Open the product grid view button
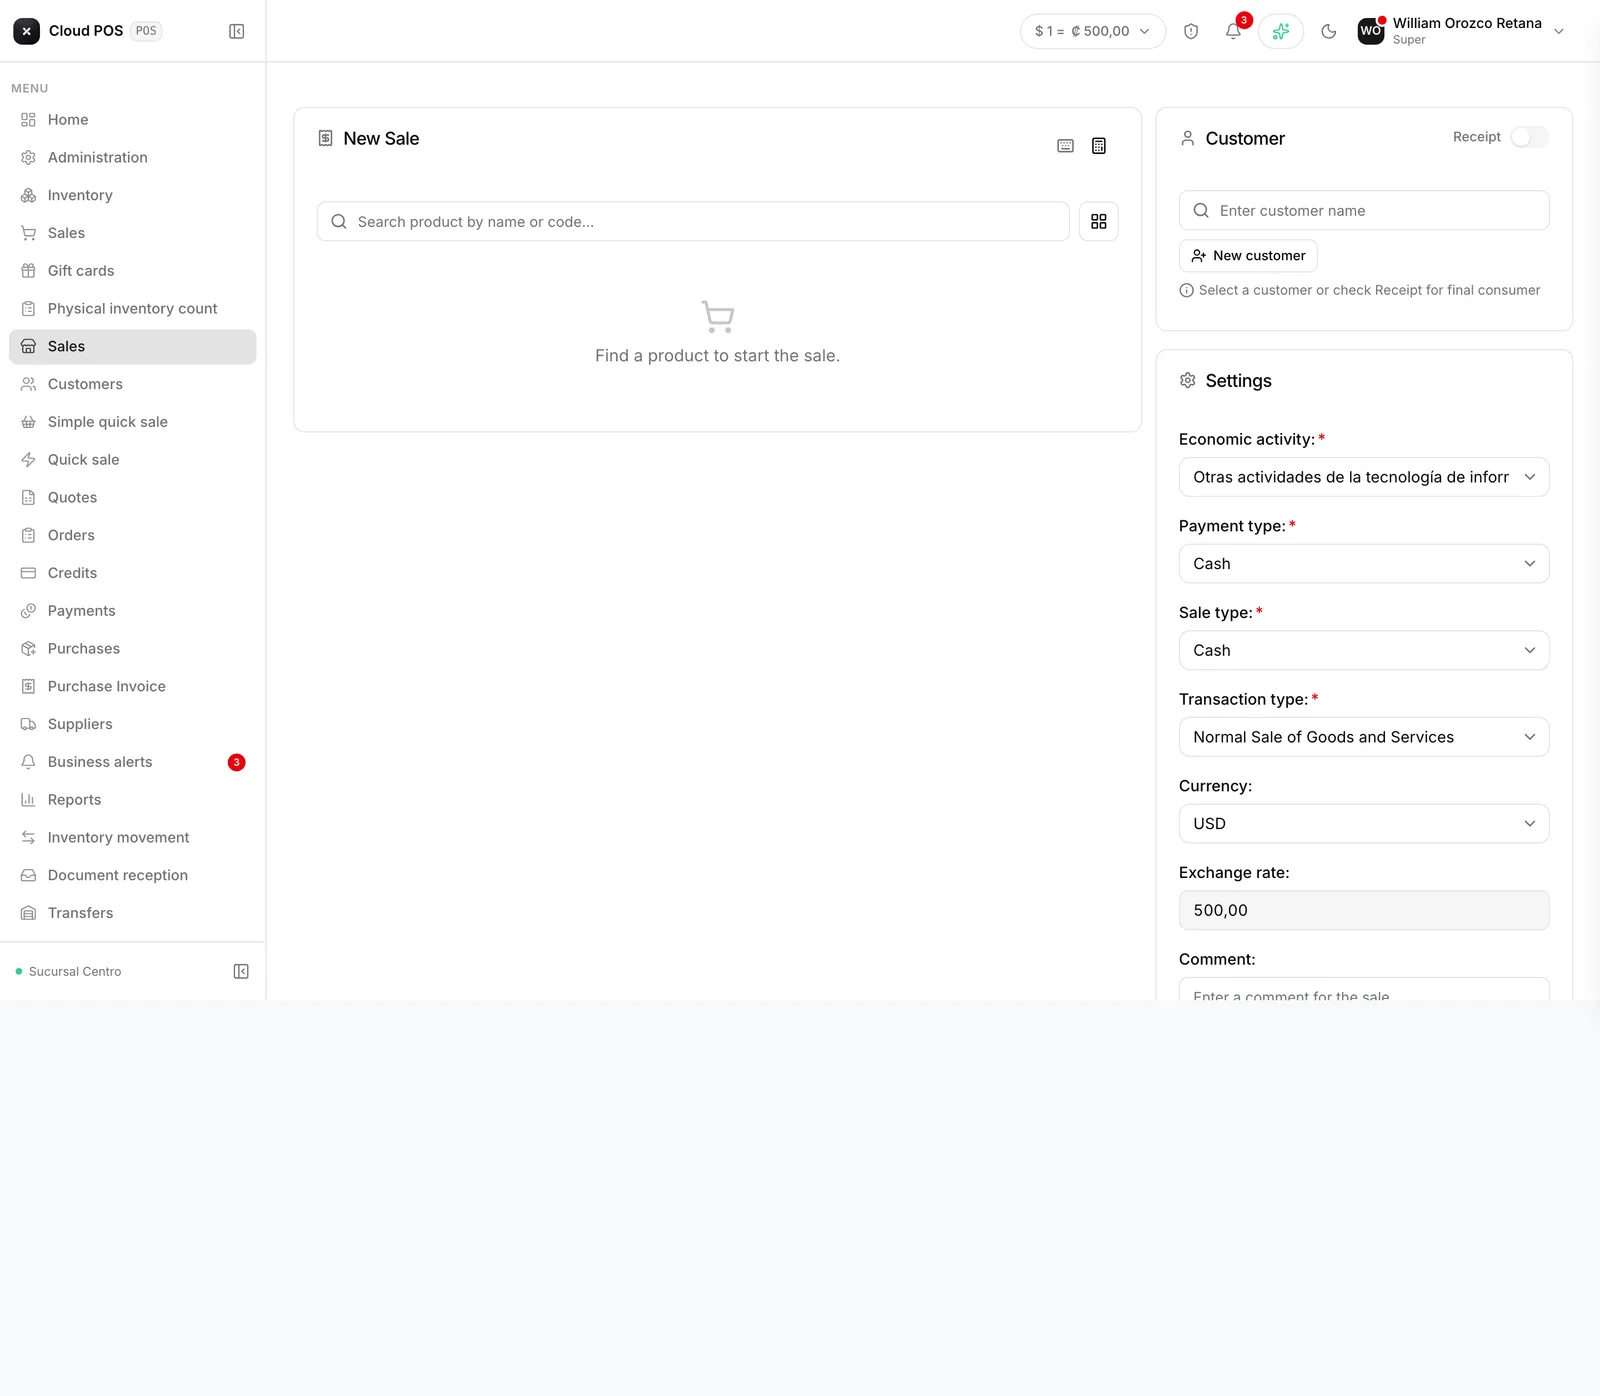This screenshot has height=1396, width=1600. pyautogui.click(x=1099, y=221)
